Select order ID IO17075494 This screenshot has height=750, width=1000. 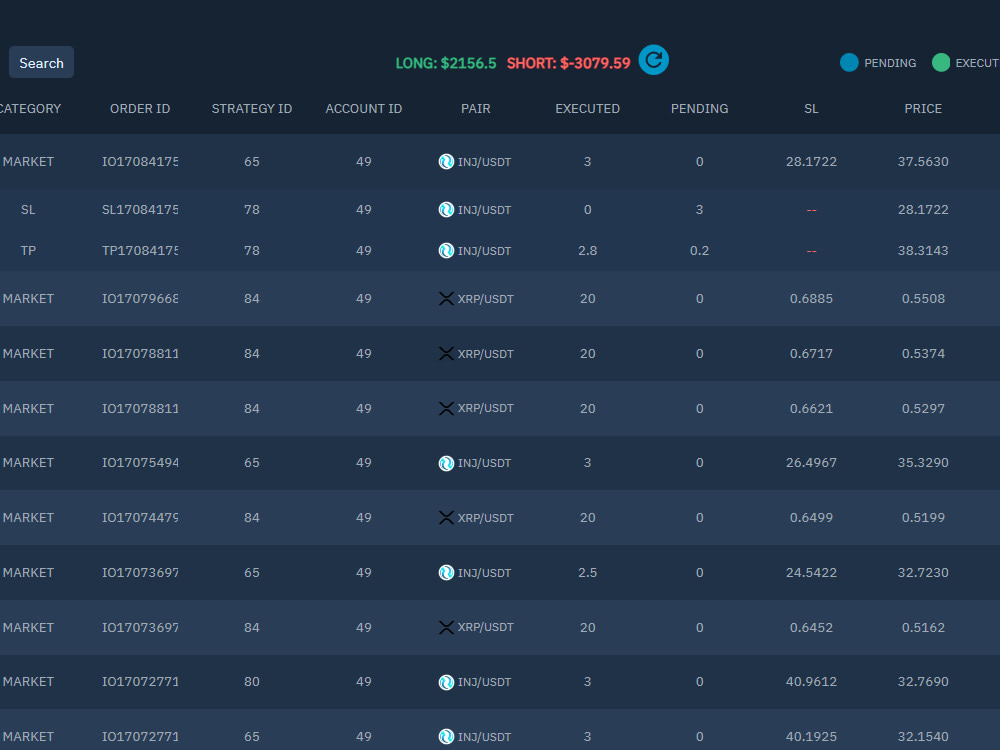tap(140, 462)
